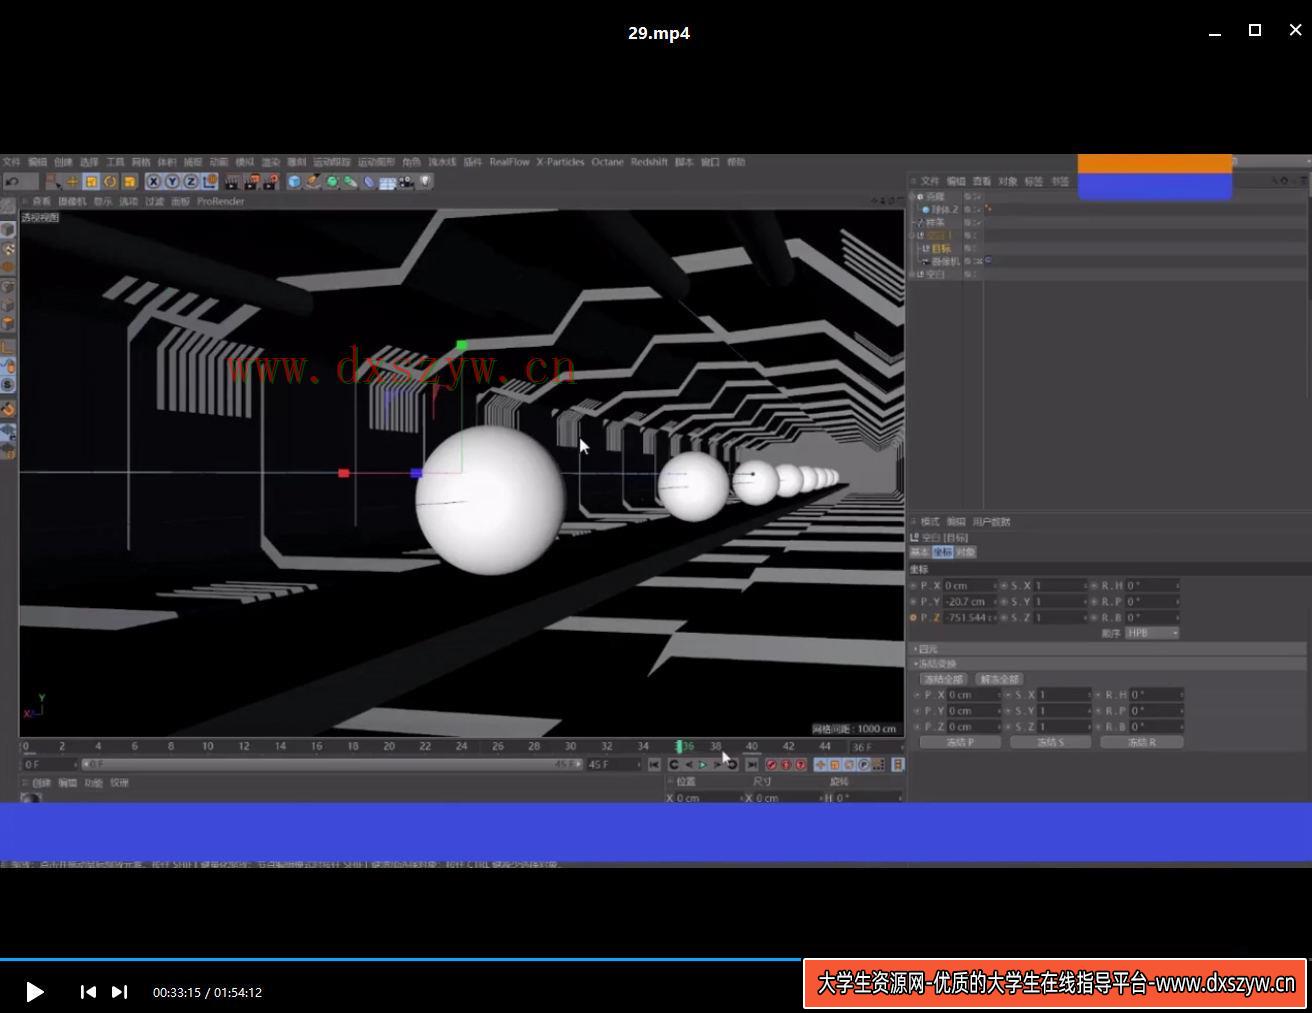
Task: Open the 文件 main menu
Action: 11,162
